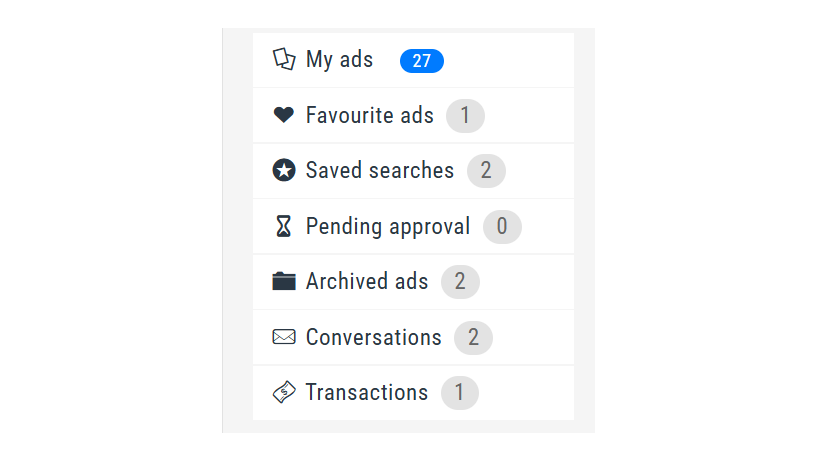This screenshot has height=460, width=816.
Task: Open Favourite ads list
Action: (413, 116)
